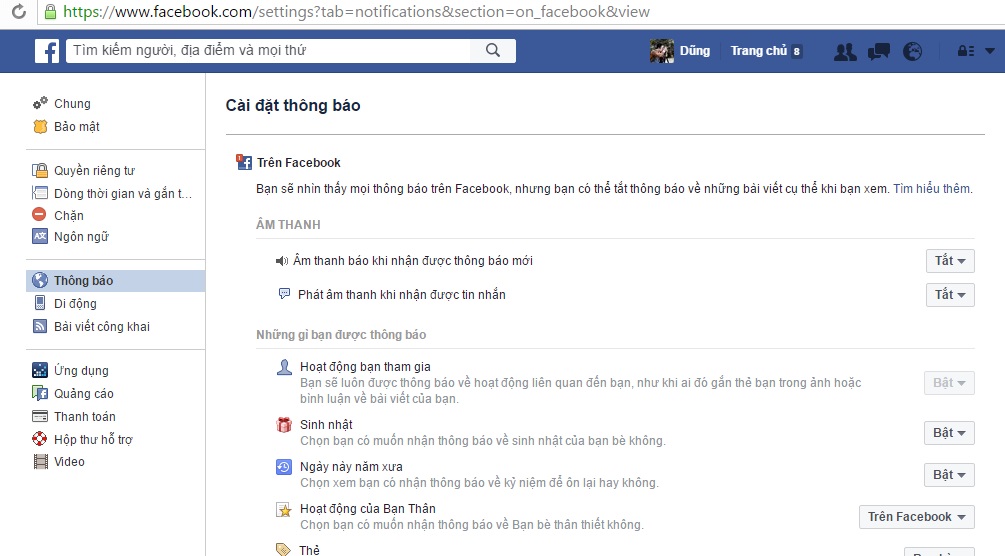Click the person icon for Hoạt động bạn tham gia
This screenshot has width=1005, height=556.
pyautogui.click(x=284, y=367)
